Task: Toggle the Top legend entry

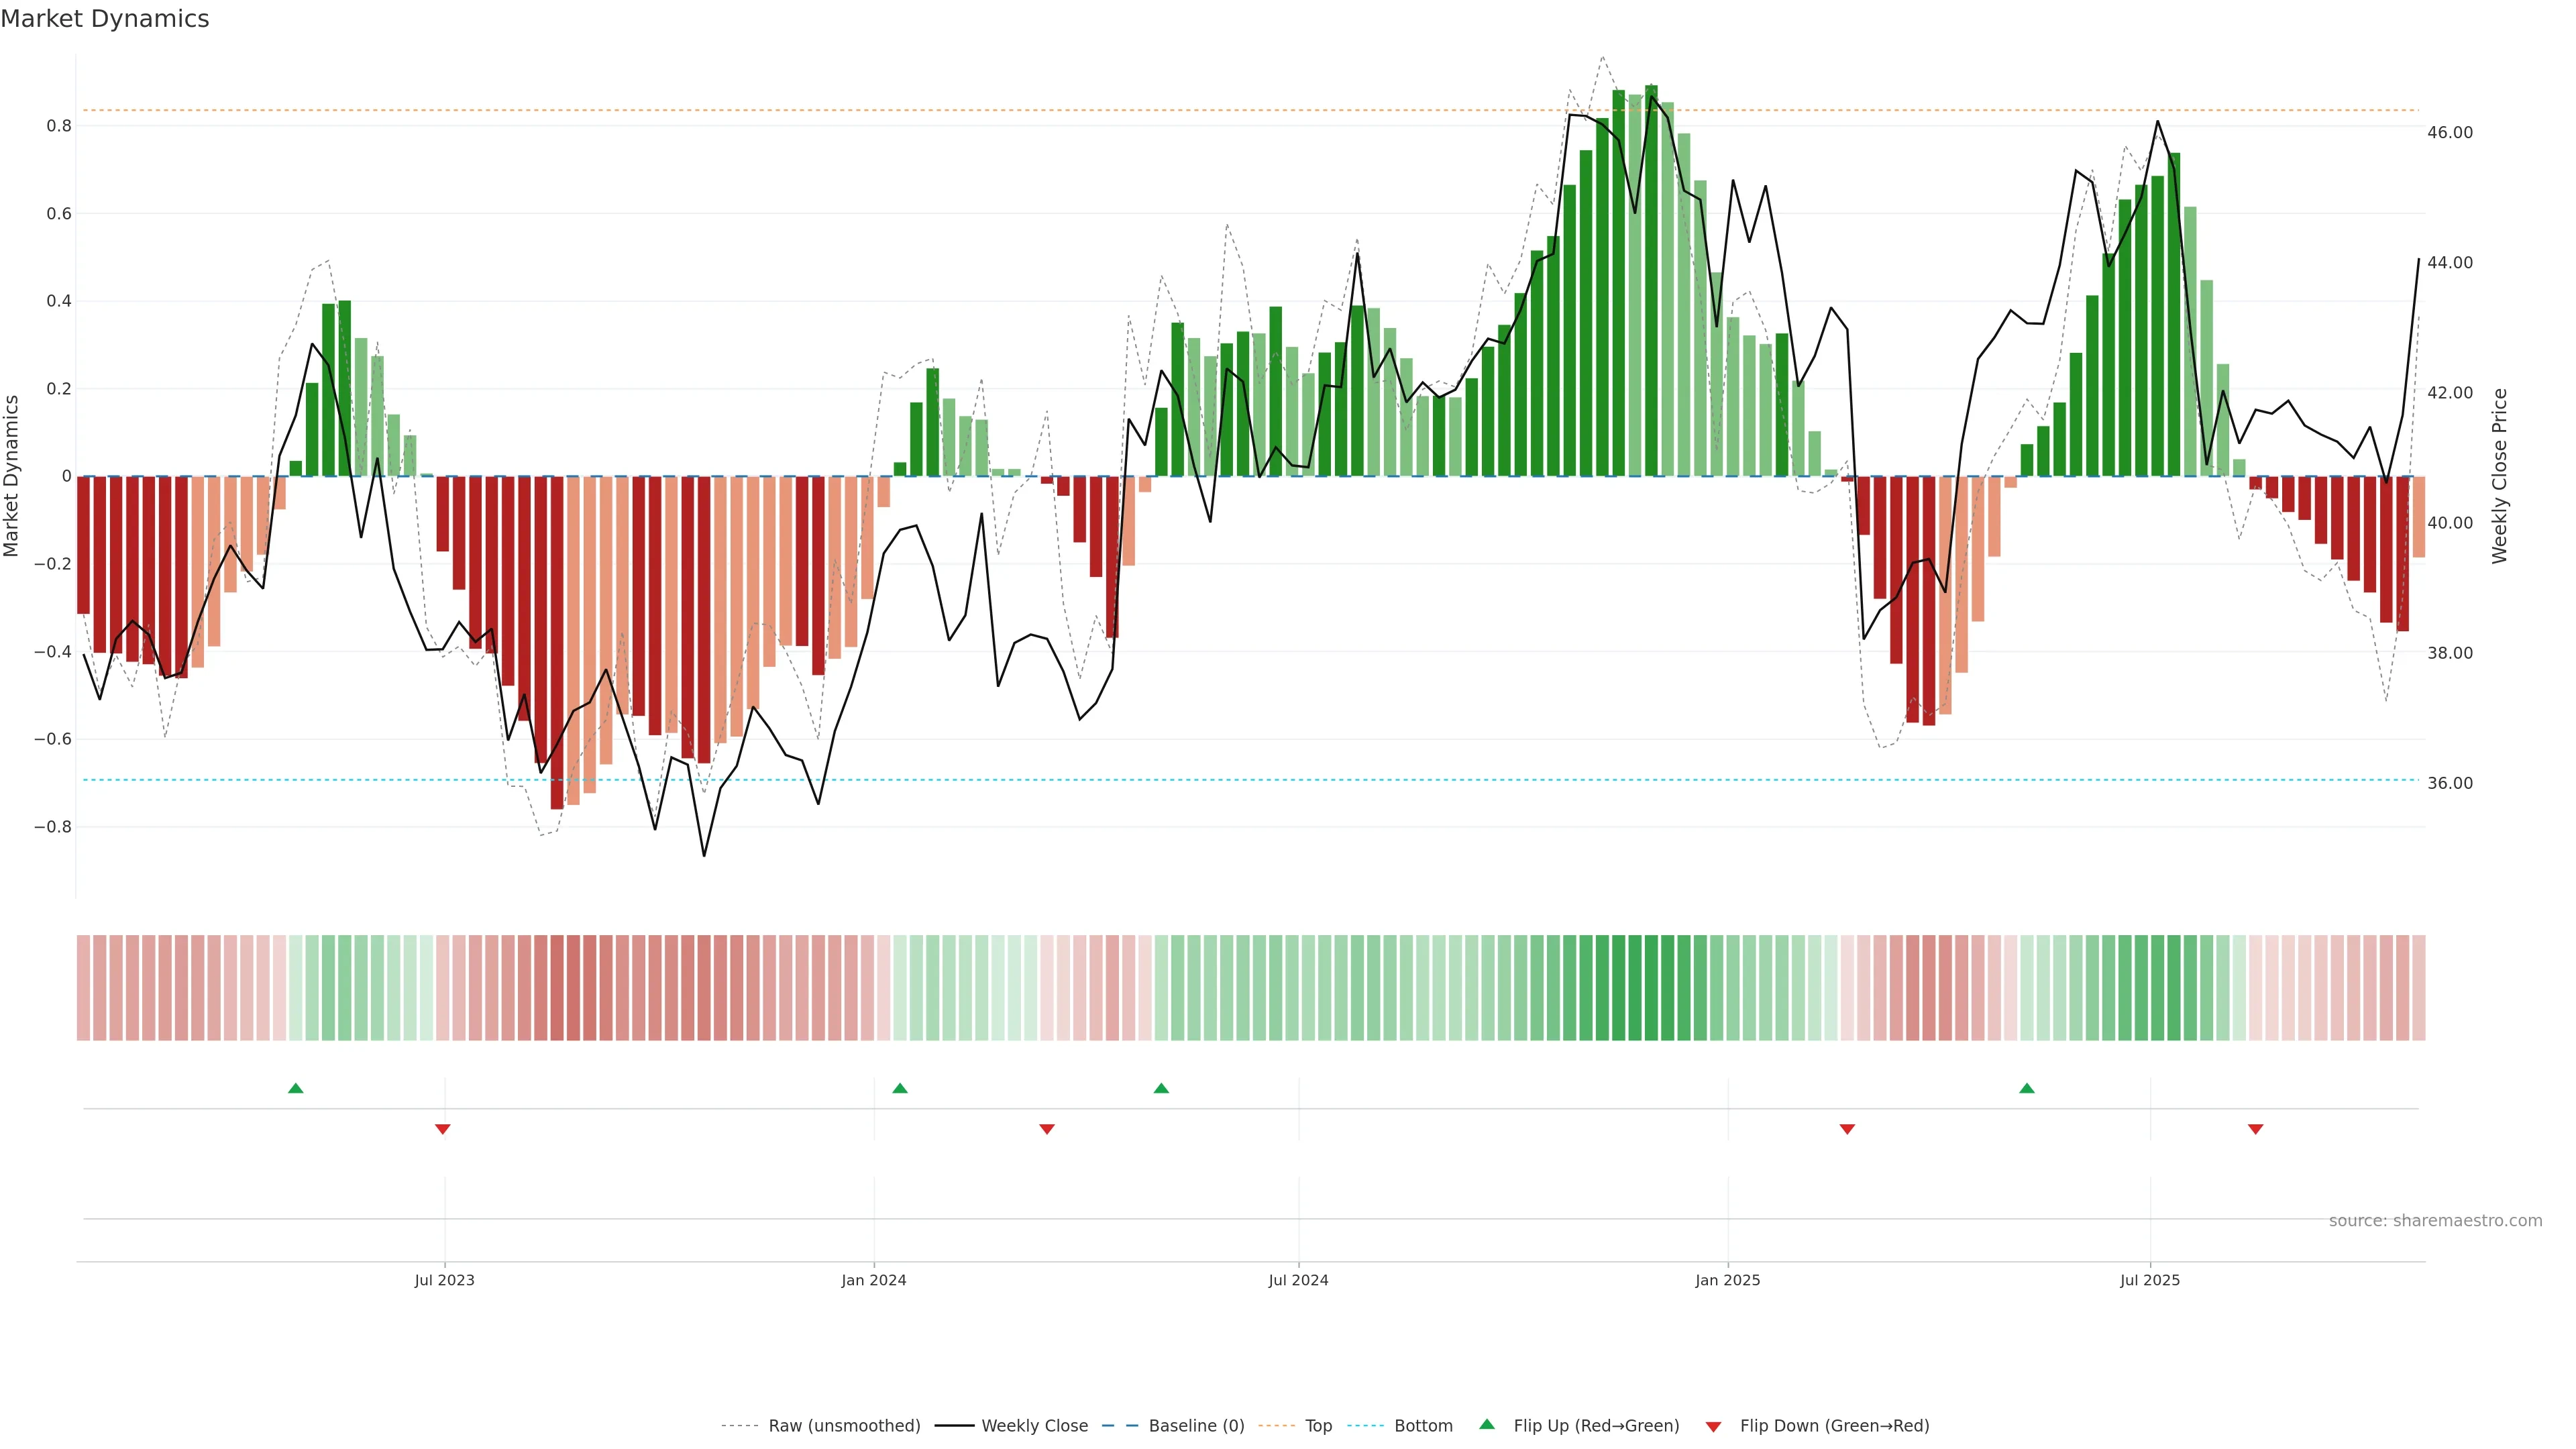Action: tap(1318, 1426)
